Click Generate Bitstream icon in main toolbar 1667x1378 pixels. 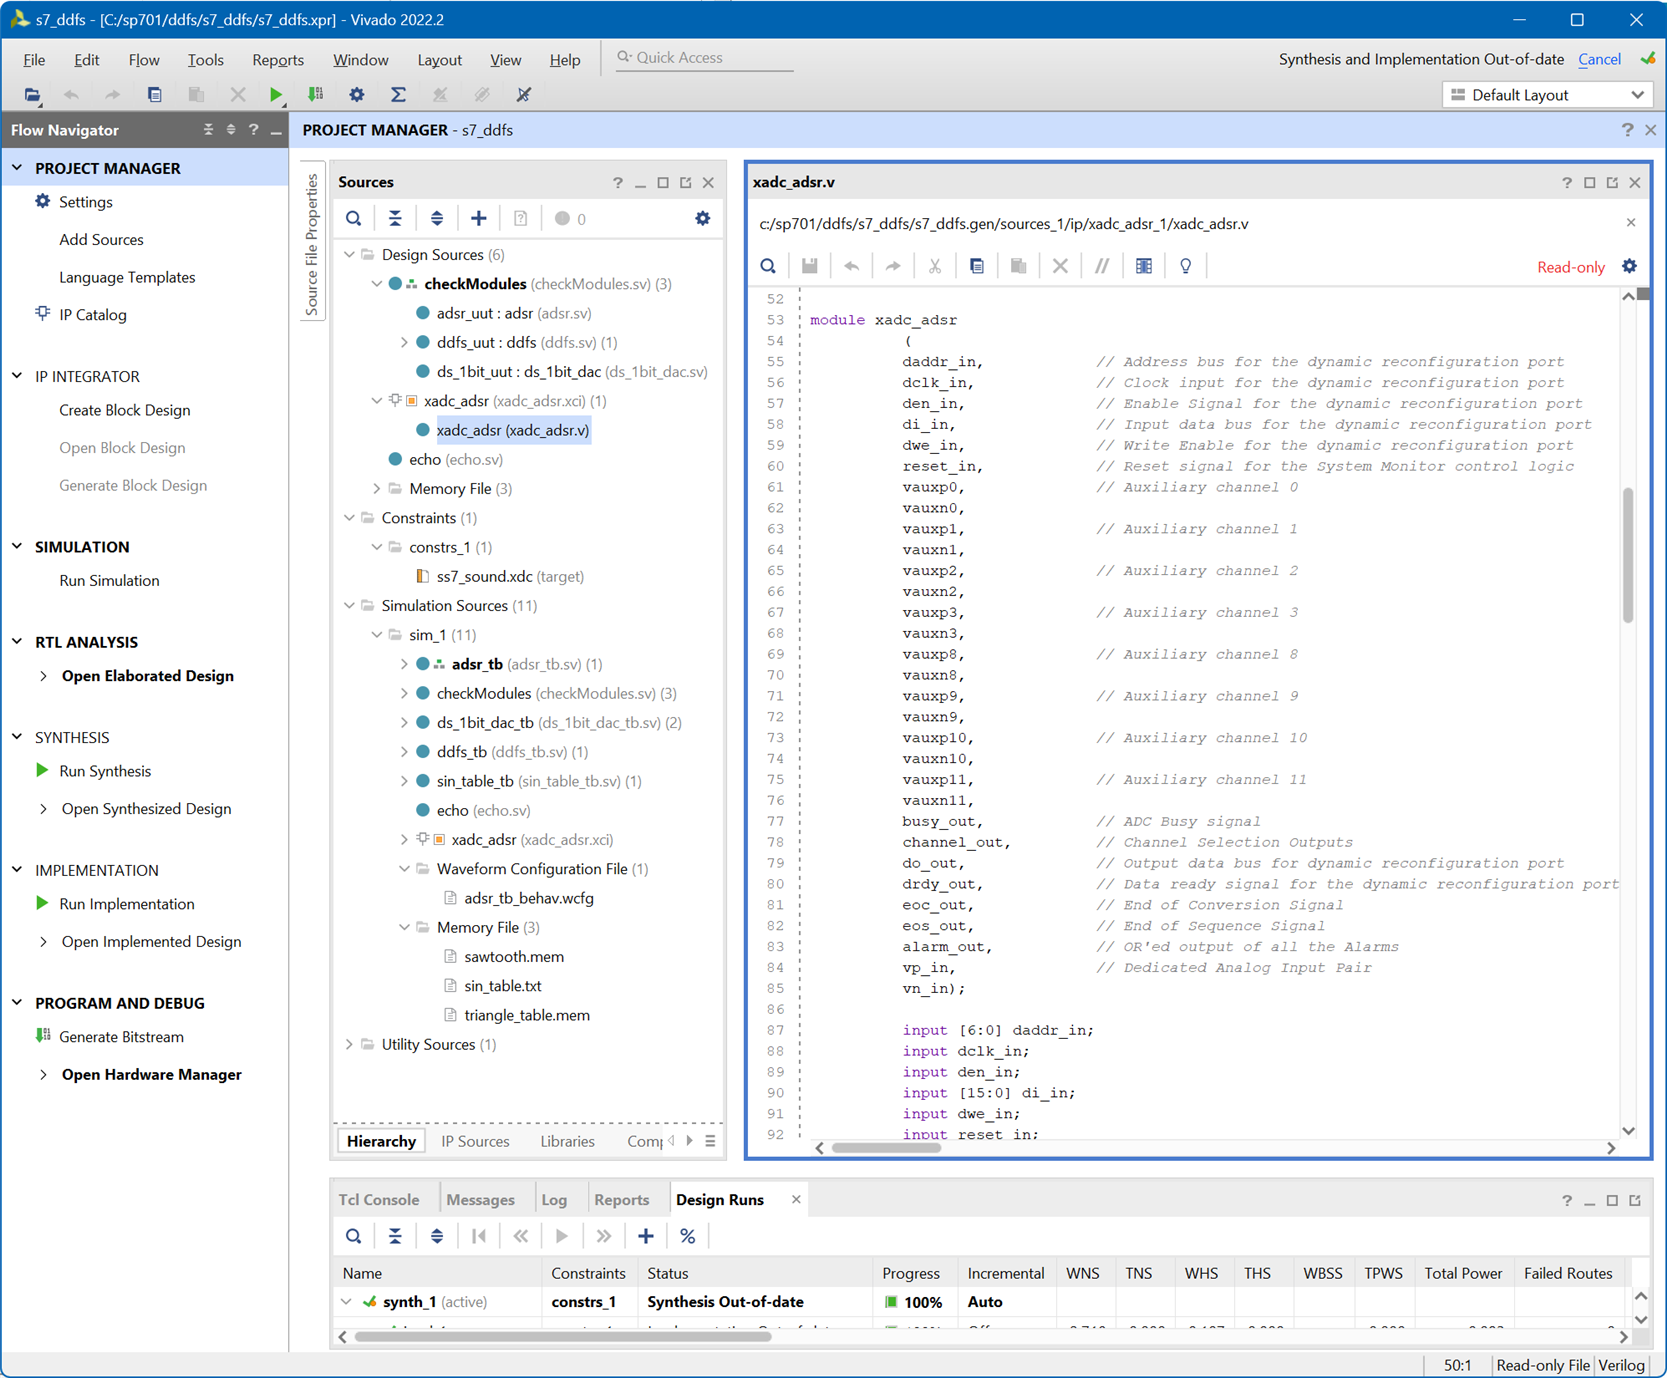point(316,95)
